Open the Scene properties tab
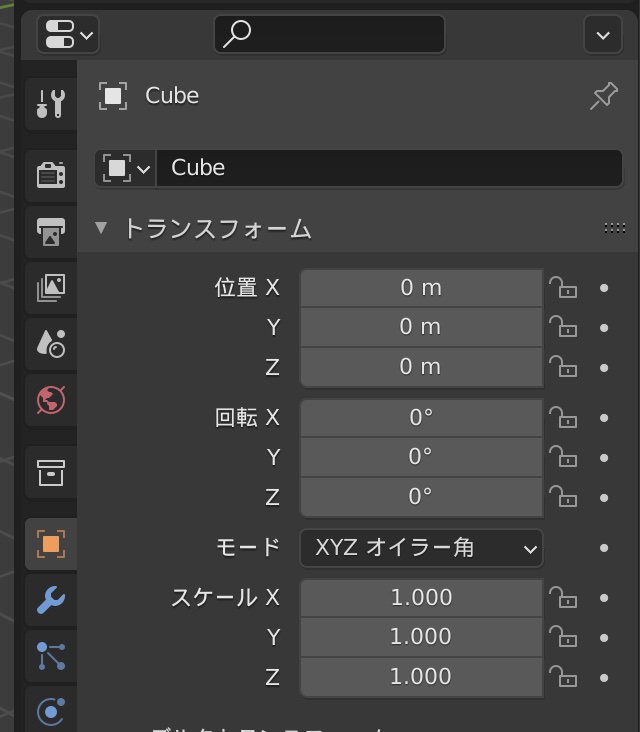Screen dimensions: 640x732 [x=50, y=343]
